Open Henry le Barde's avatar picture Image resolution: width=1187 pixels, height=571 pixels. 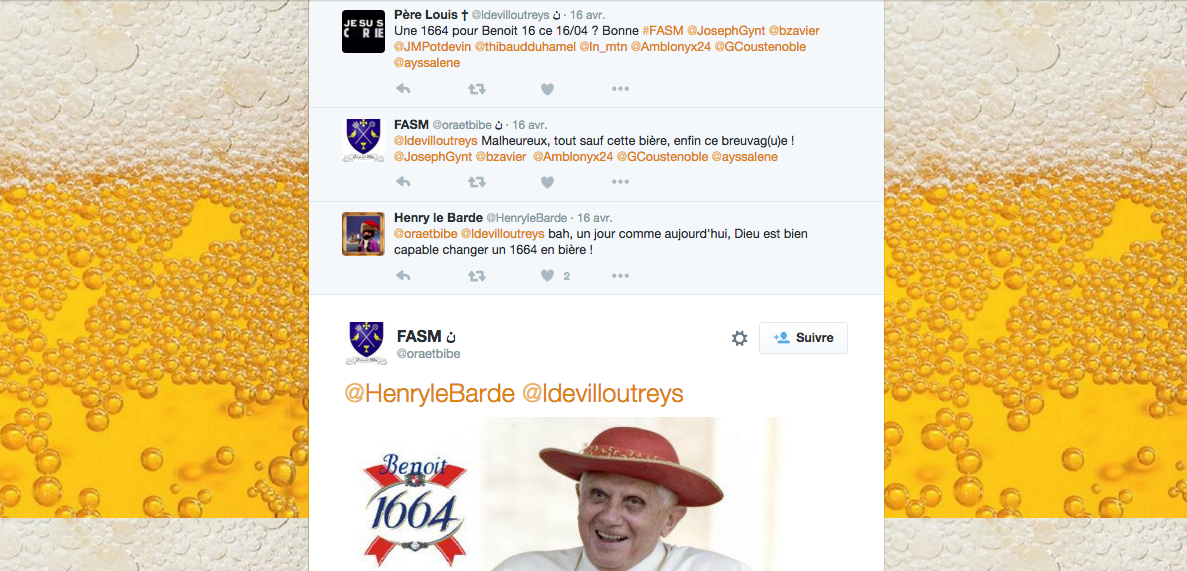point(363,233)
